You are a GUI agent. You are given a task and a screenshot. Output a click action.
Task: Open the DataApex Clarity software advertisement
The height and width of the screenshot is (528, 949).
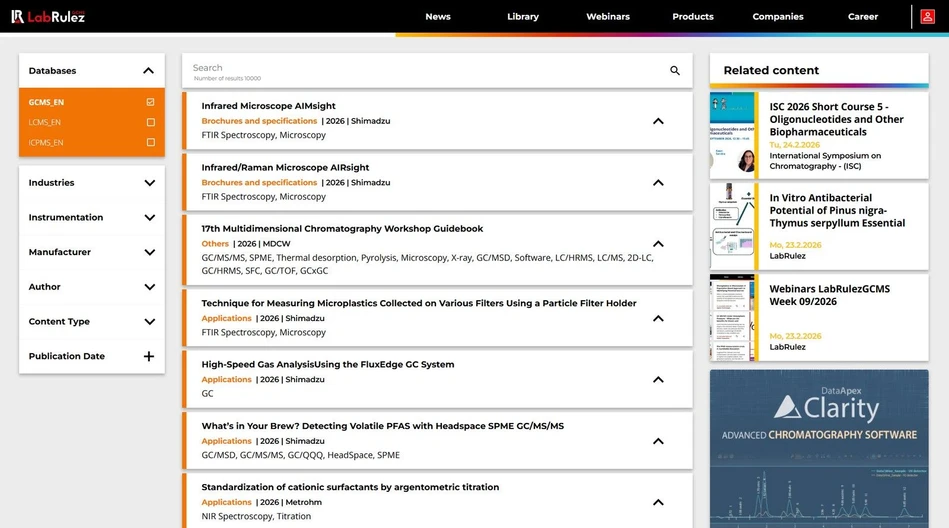pos(818,448)
